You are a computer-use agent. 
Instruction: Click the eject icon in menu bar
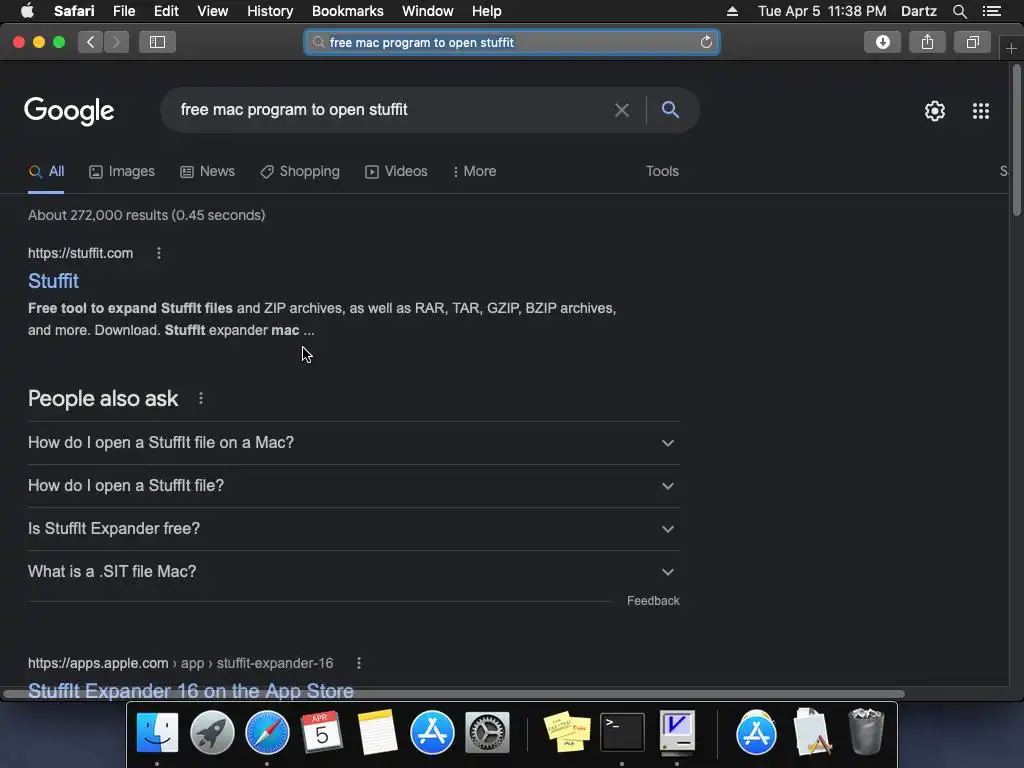click(x=732, y=11)
